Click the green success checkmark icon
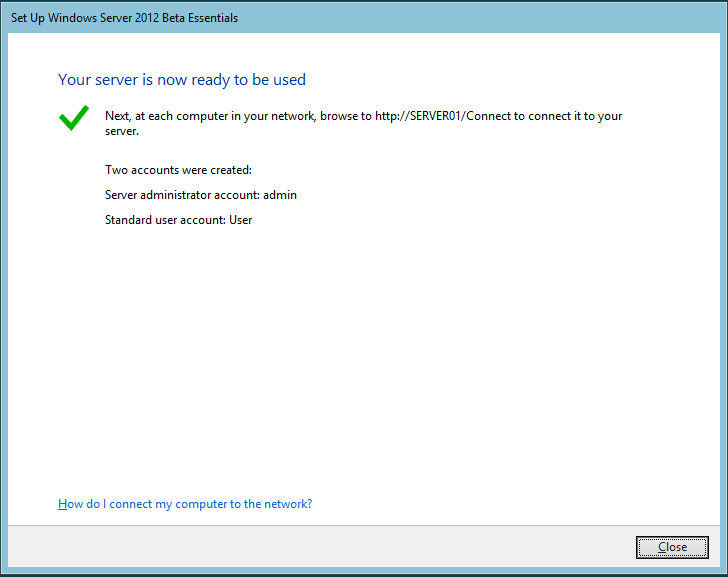The image size is (728, 577). point(74,118)
